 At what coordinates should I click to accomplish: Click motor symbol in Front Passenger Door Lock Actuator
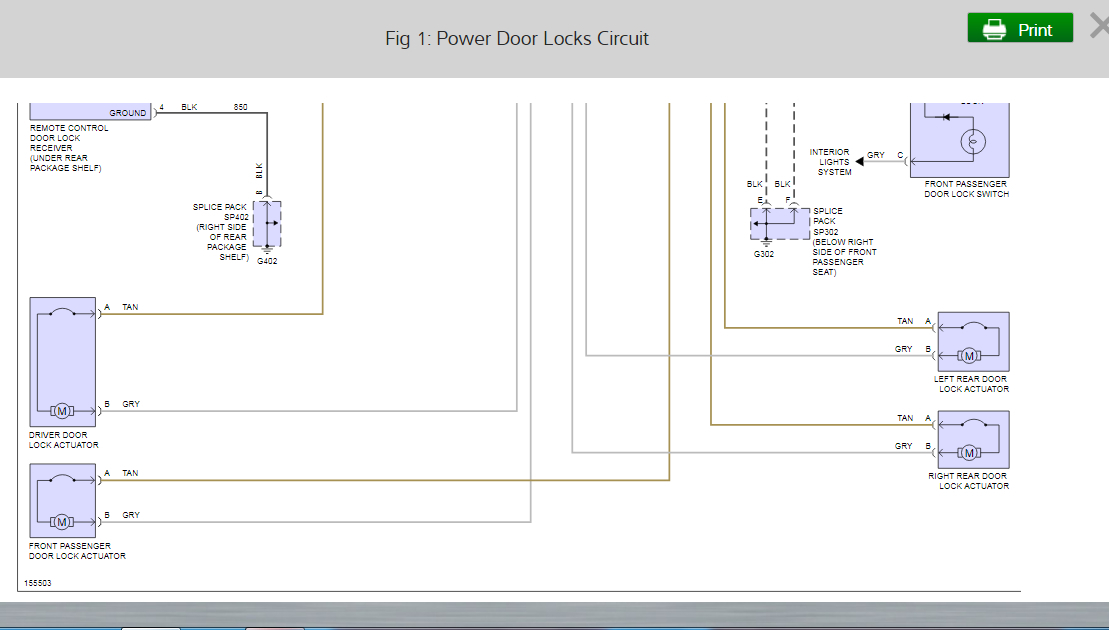pos(61,522)
